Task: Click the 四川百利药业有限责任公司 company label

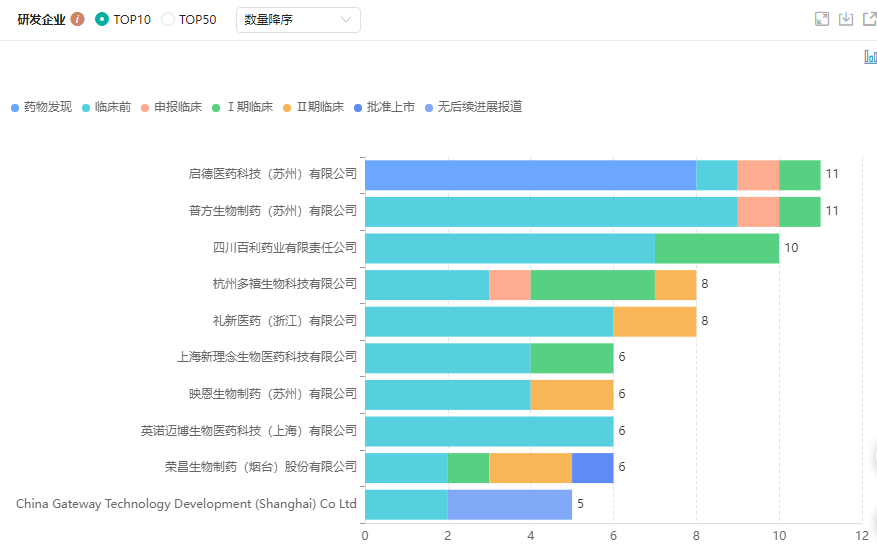Action: (x=285, y=247)
